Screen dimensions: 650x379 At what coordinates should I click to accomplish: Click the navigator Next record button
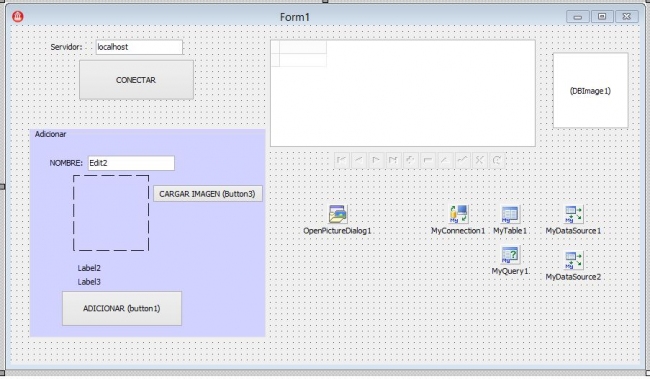click(376, 160)
